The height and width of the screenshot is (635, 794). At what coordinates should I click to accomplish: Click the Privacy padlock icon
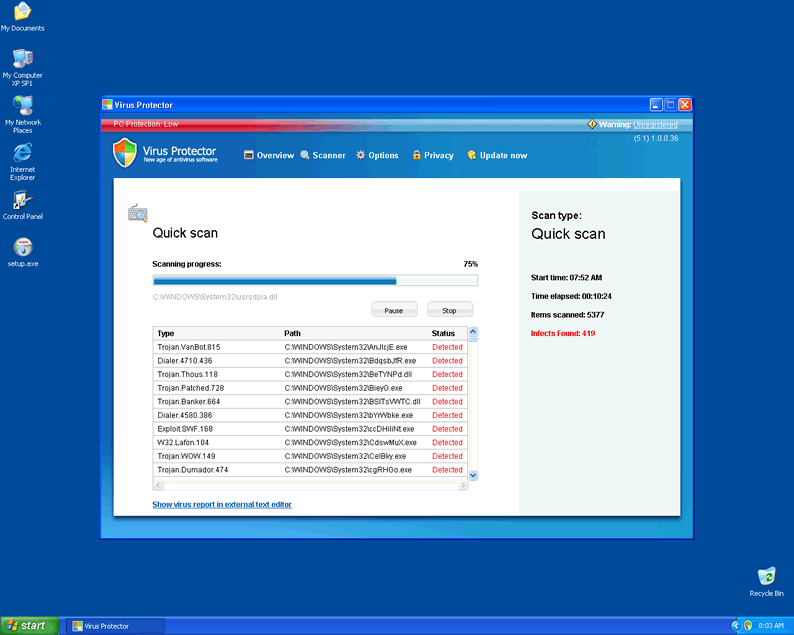coord(417,156)
